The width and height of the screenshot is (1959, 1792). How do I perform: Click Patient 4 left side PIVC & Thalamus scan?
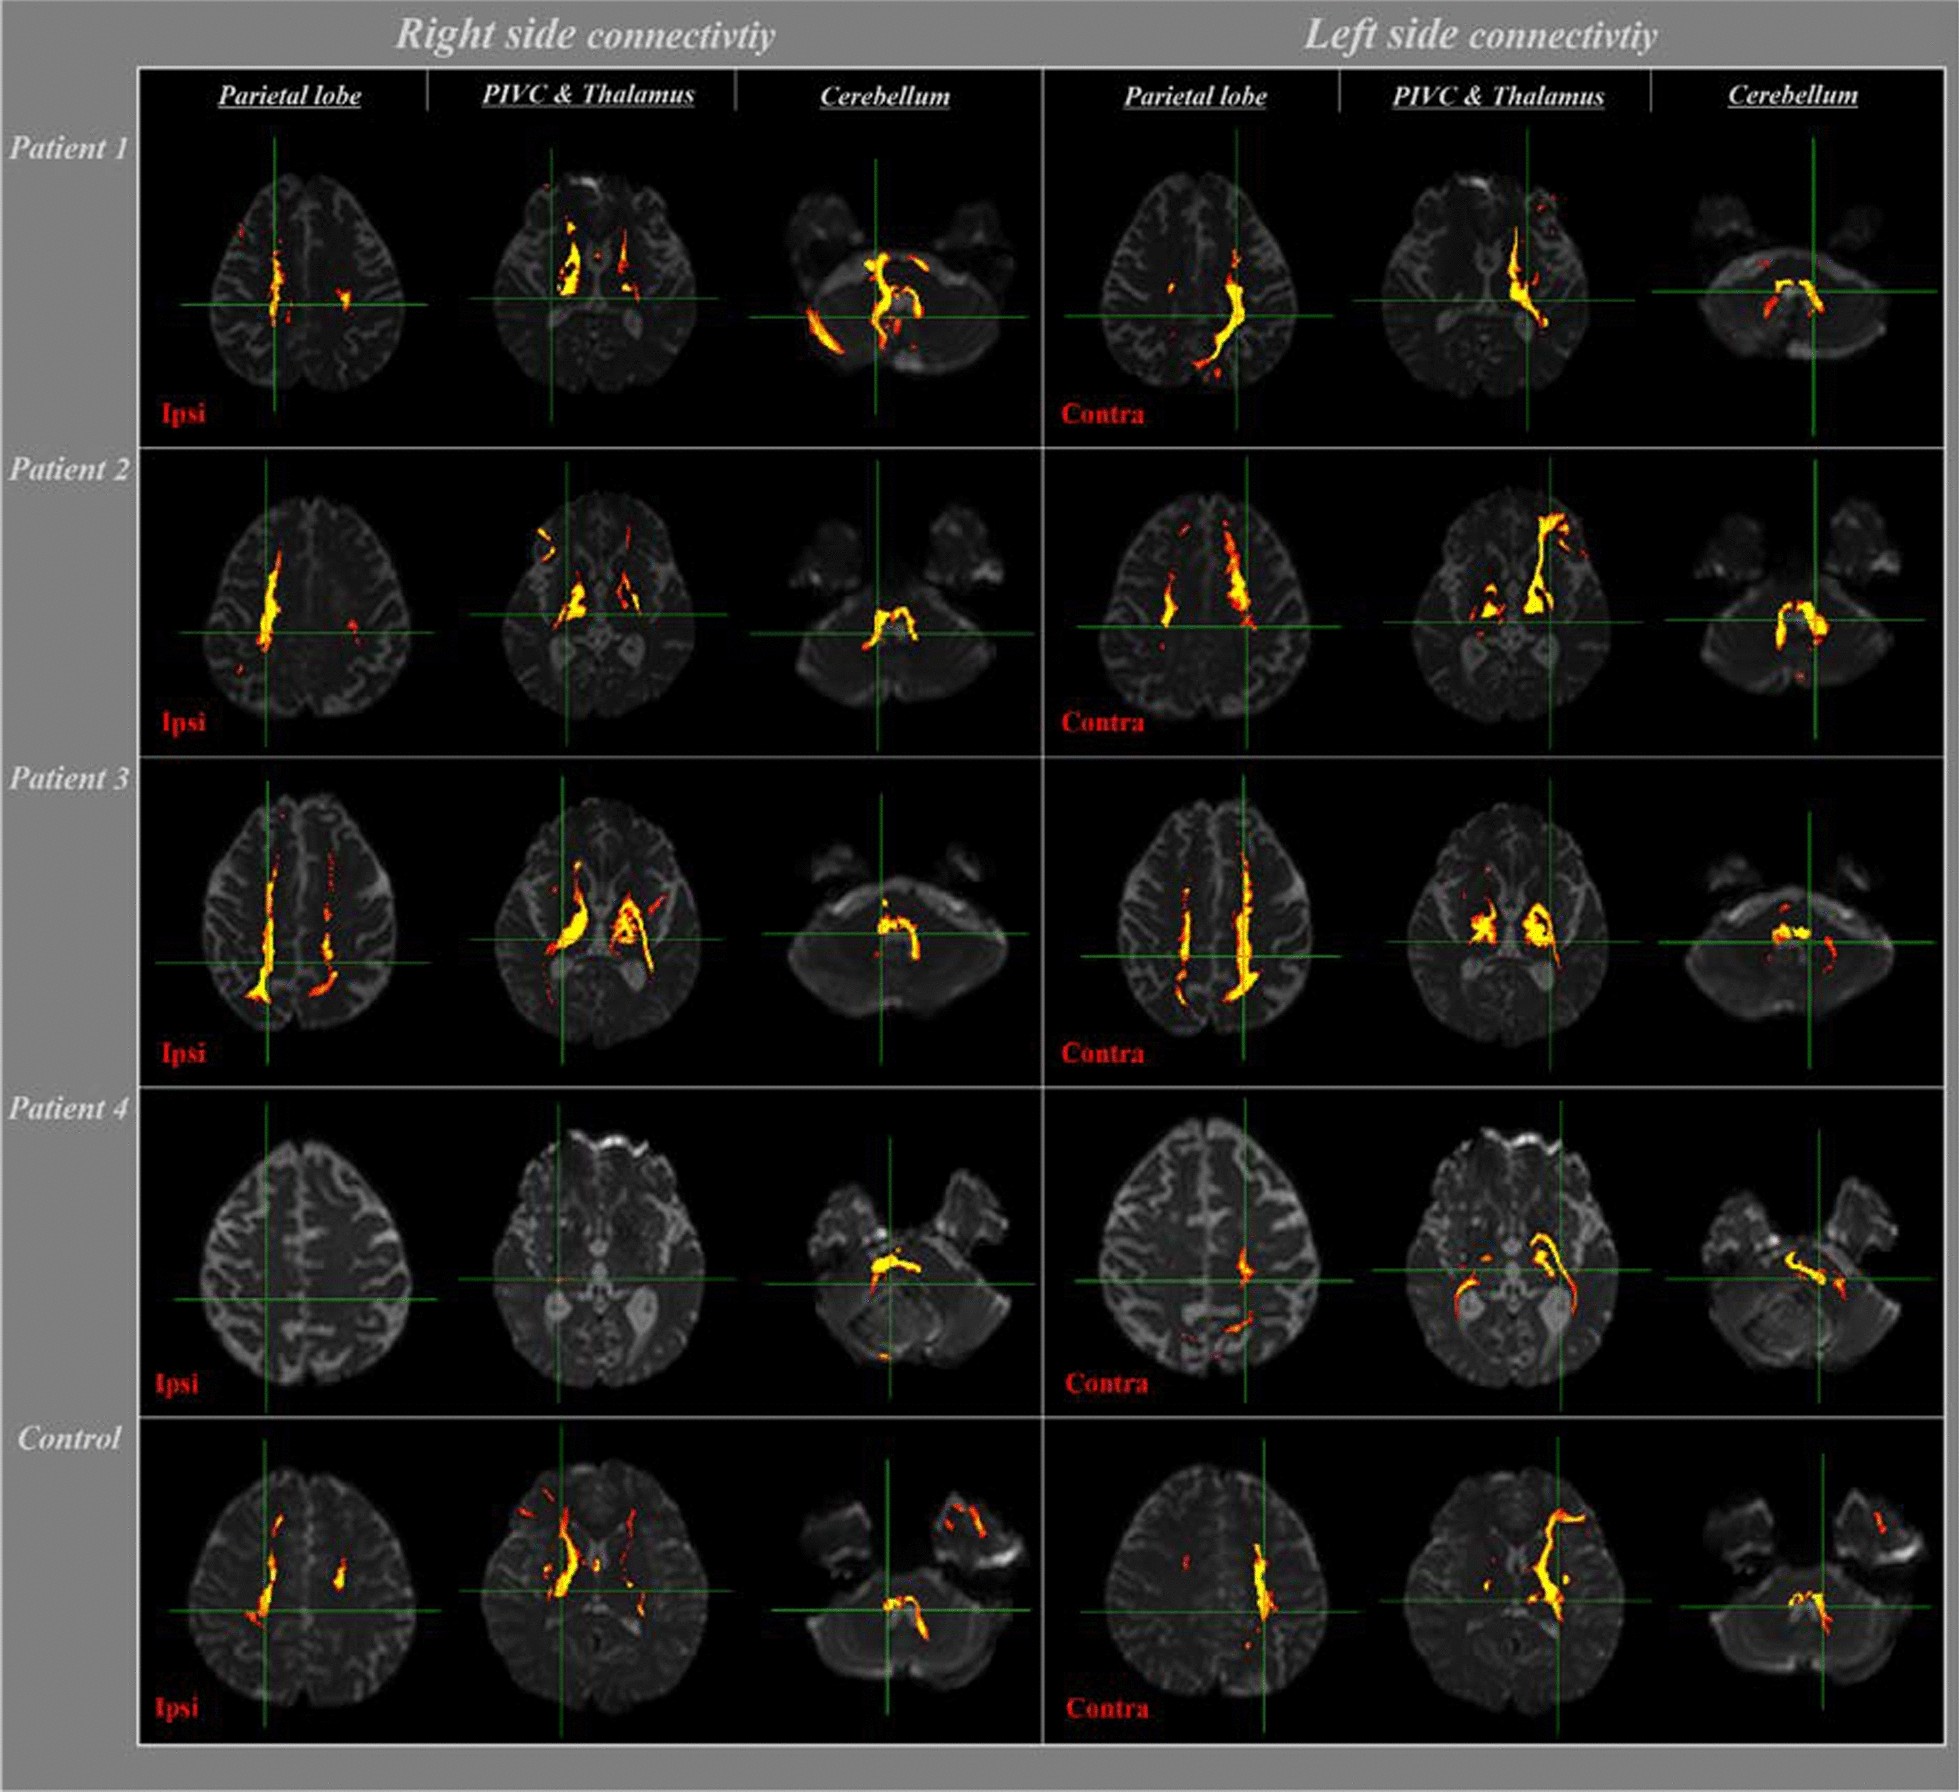[x=1512, y=1260]
